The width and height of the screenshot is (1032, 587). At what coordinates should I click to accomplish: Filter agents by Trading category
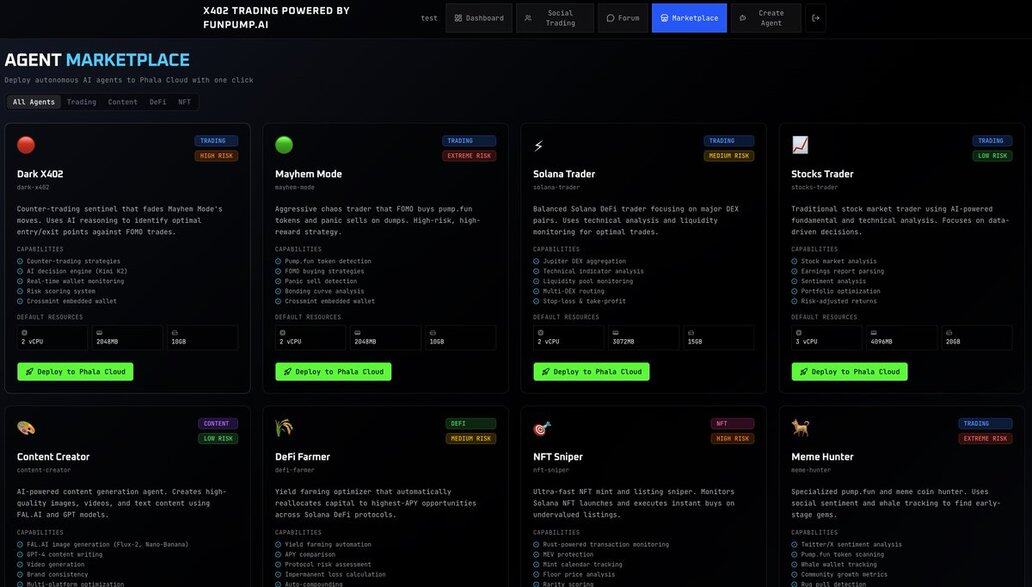coord(82,102)
